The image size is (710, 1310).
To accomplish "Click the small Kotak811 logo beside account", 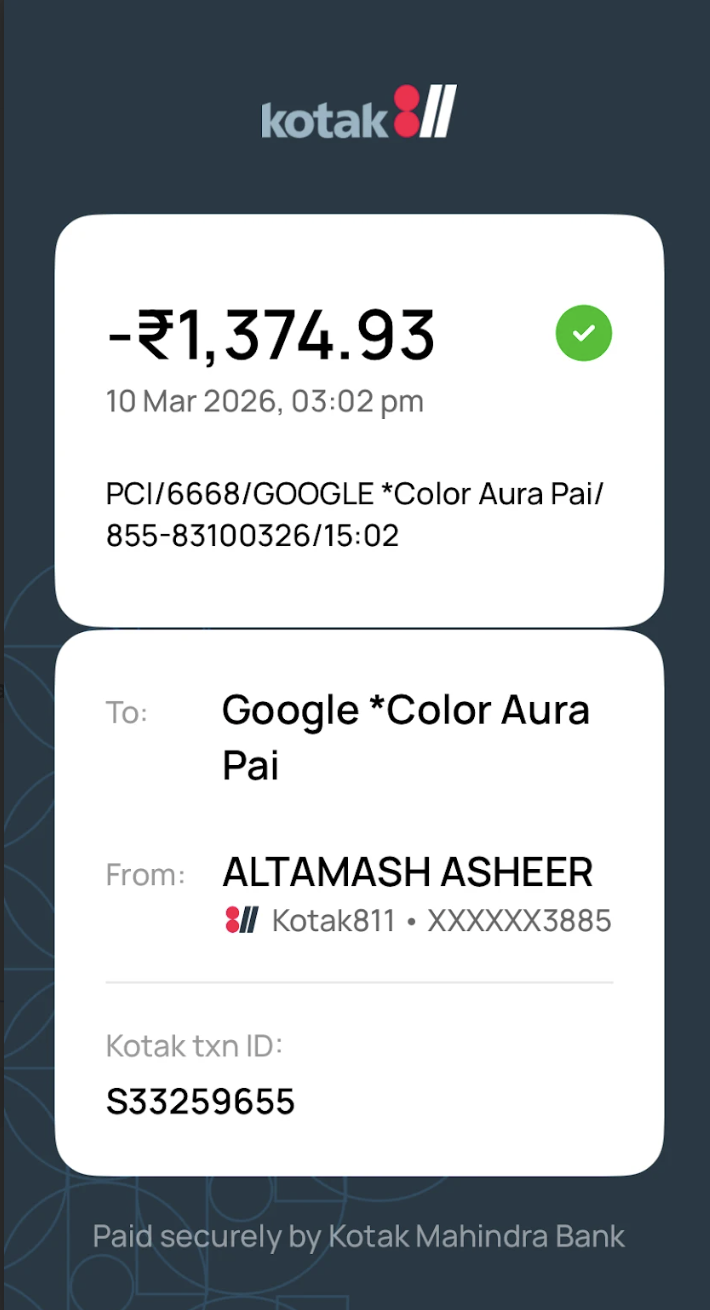I will (x=242, y=920).
